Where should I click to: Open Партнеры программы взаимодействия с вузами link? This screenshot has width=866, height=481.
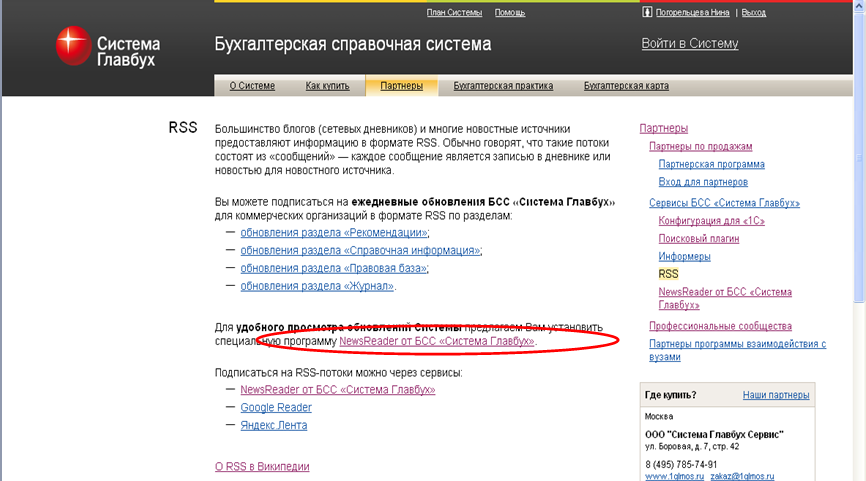pos(737,350)
